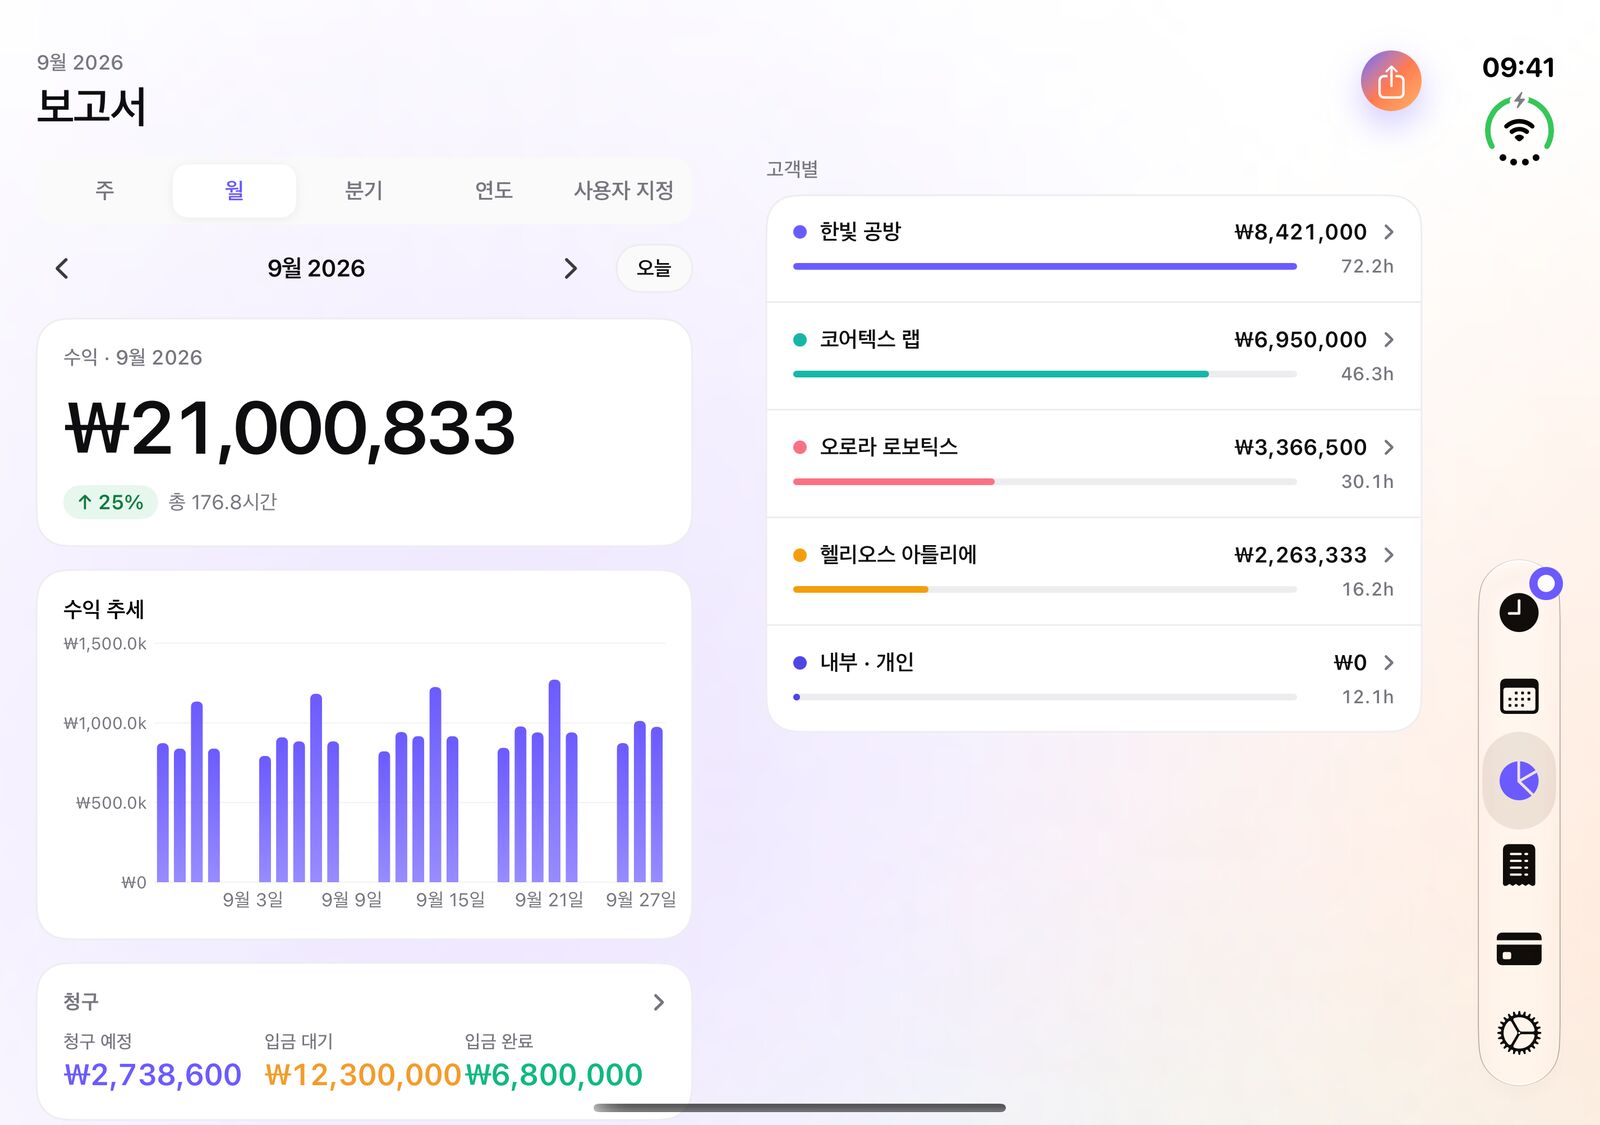Select the reports pie chart icon
This screenshot has height=1125, width=1600.
pyautogui.click(x=1519, y=780)
